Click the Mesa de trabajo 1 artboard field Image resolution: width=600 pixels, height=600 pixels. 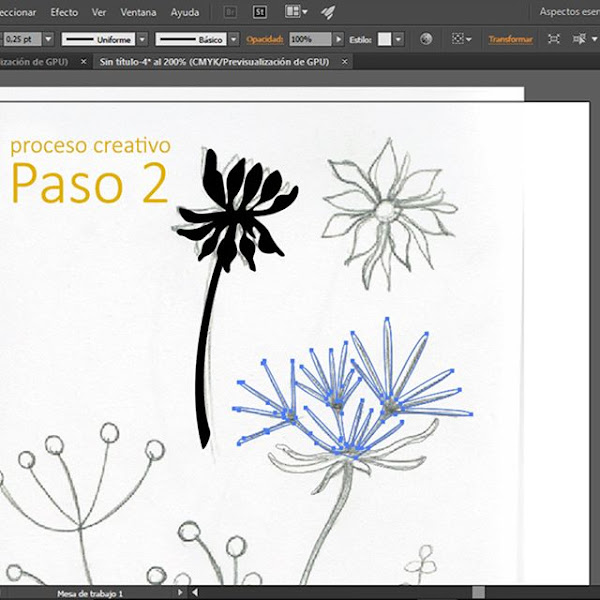tap(90, 593)
